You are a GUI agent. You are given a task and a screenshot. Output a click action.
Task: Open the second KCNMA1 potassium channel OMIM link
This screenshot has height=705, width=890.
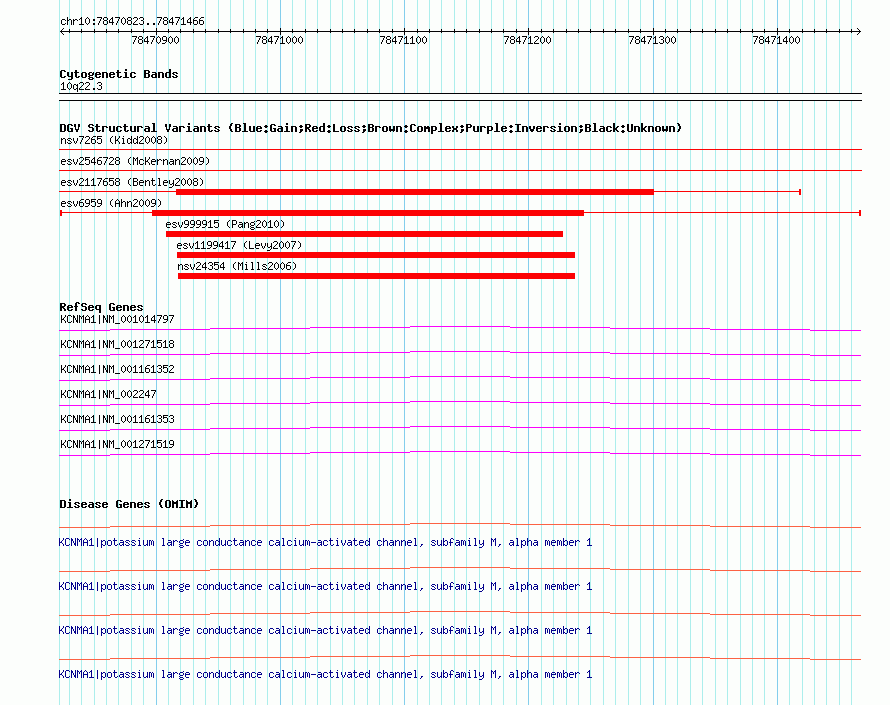point(325,586)
